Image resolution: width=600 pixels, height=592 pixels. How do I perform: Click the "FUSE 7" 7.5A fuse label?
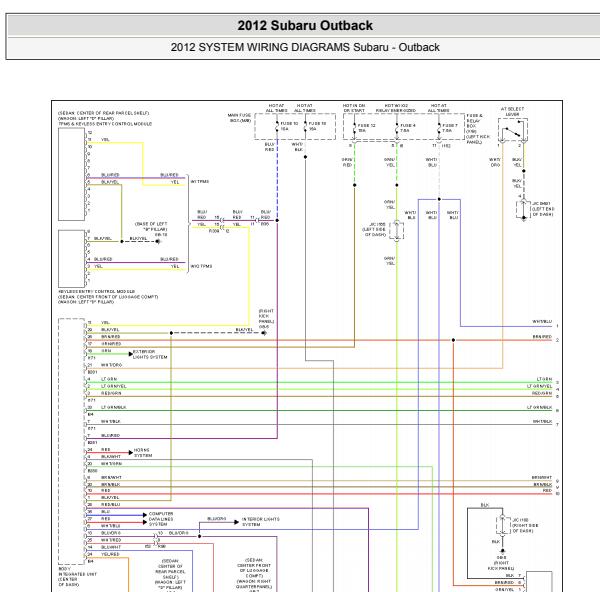450,128
